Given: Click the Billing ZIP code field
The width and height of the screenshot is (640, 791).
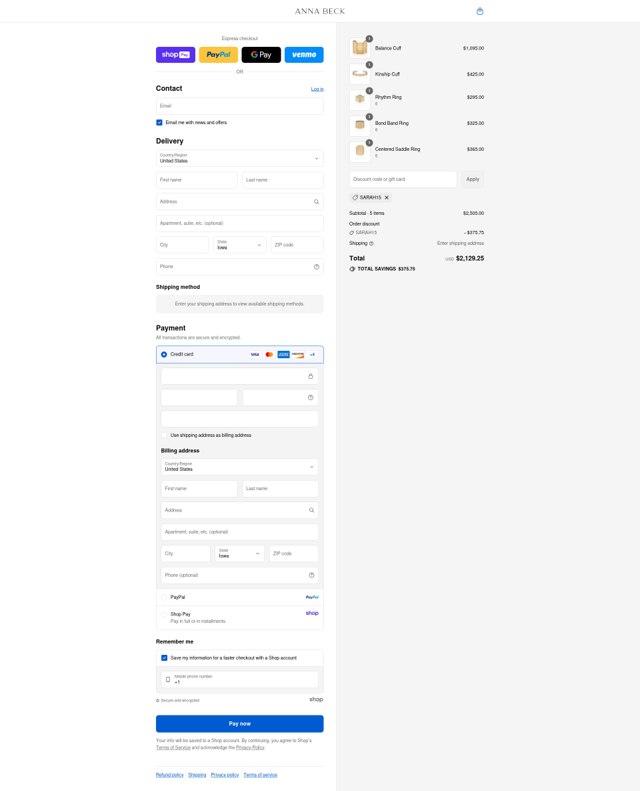Looking at the screenshot, I should (294, 553).
